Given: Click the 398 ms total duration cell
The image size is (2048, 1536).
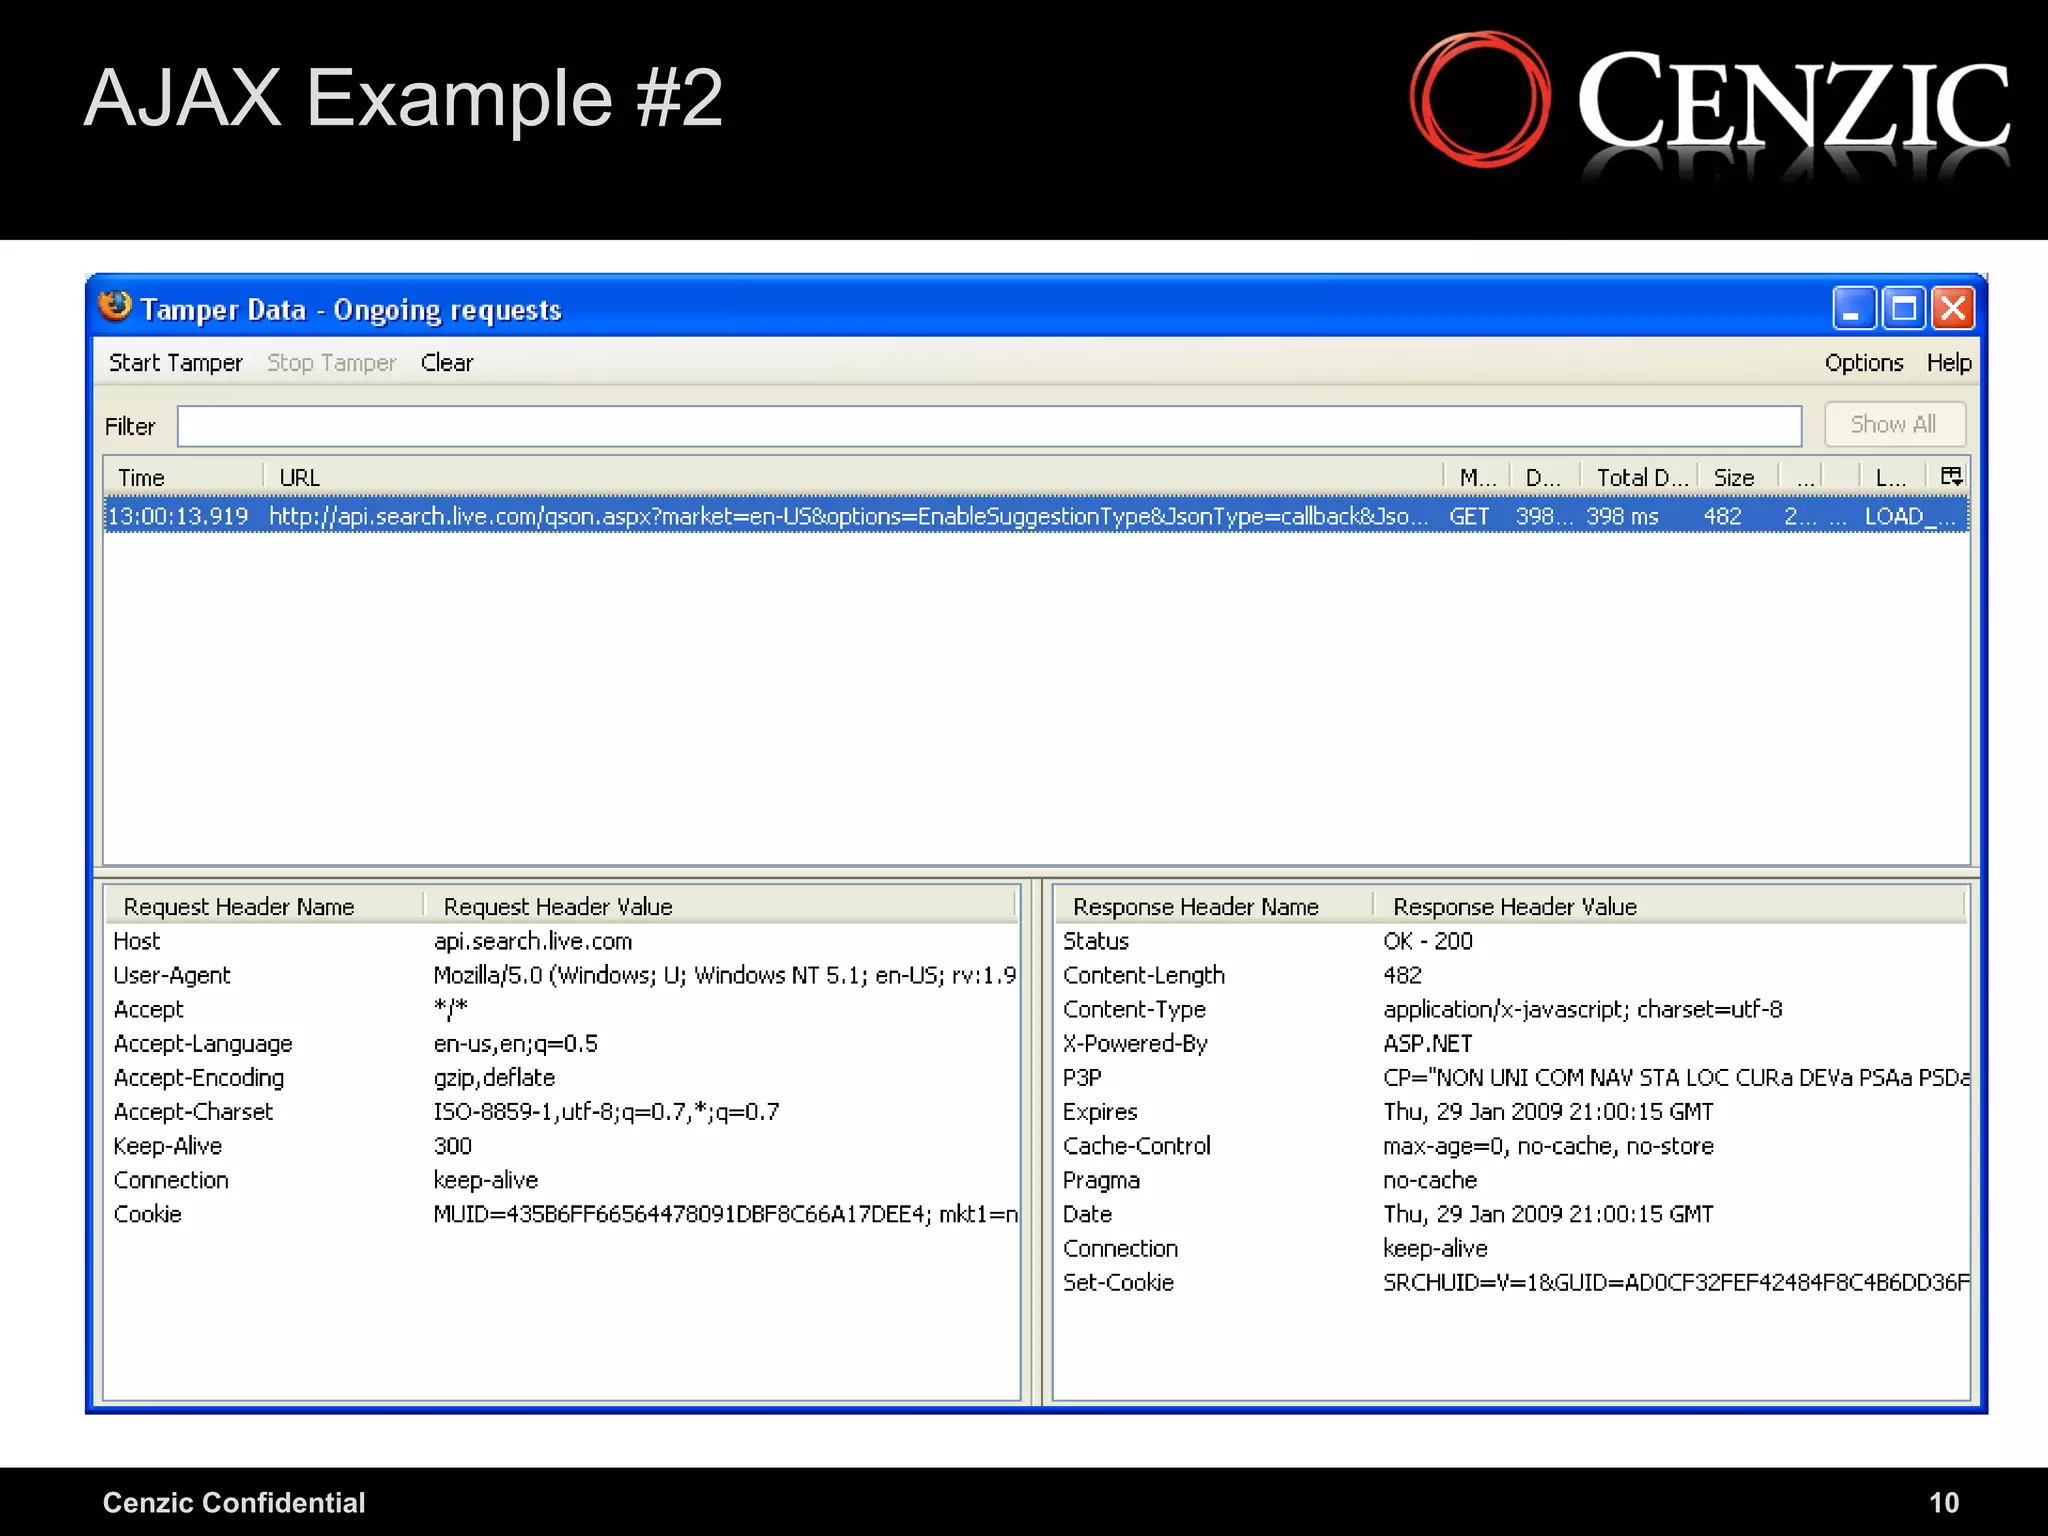Looking at the screenshot, I should click(x=1622, y=517).
